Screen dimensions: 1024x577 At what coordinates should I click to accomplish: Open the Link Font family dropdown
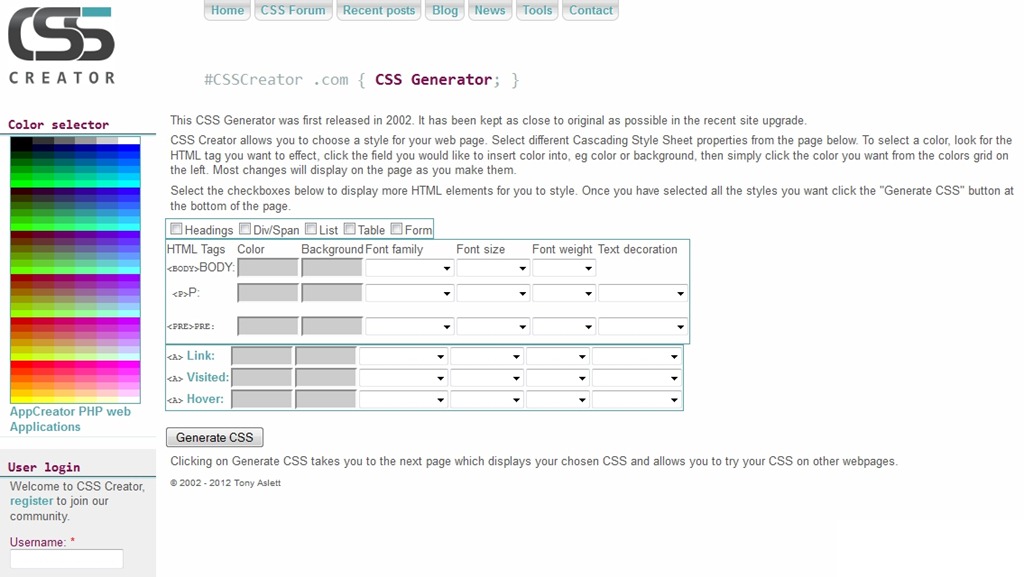pyautogui.click(x=402, y=356)
